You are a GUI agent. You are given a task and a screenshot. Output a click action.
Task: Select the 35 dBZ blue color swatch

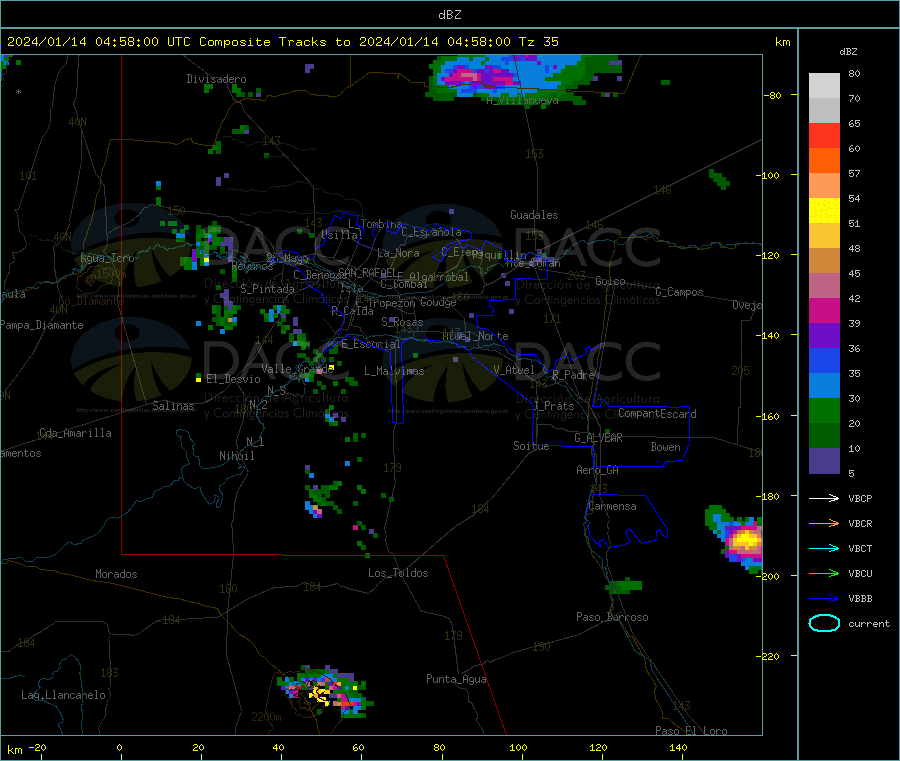point(824,360)
